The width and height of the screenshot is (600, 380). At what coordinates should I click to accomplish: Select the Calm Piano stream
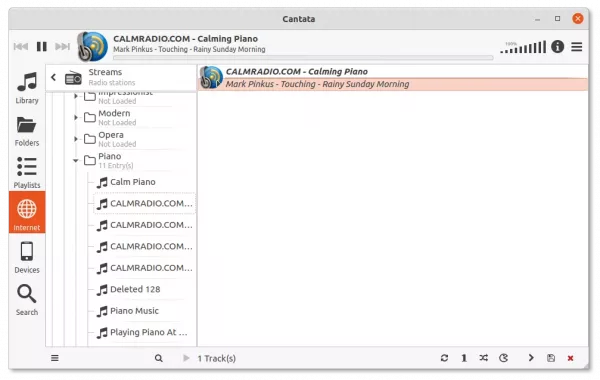144,182
